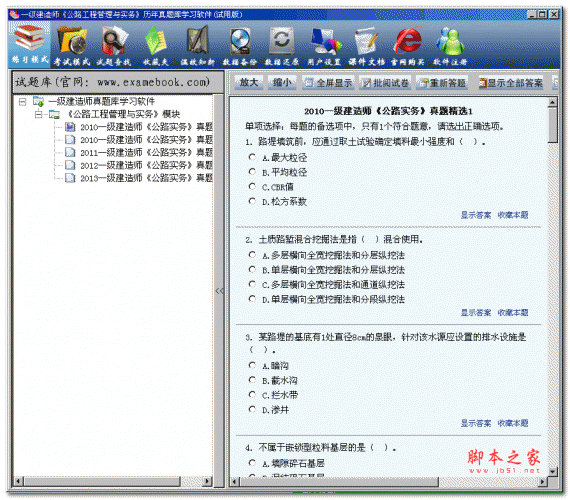Select question 3 option D.渗井

pos(252,409)
